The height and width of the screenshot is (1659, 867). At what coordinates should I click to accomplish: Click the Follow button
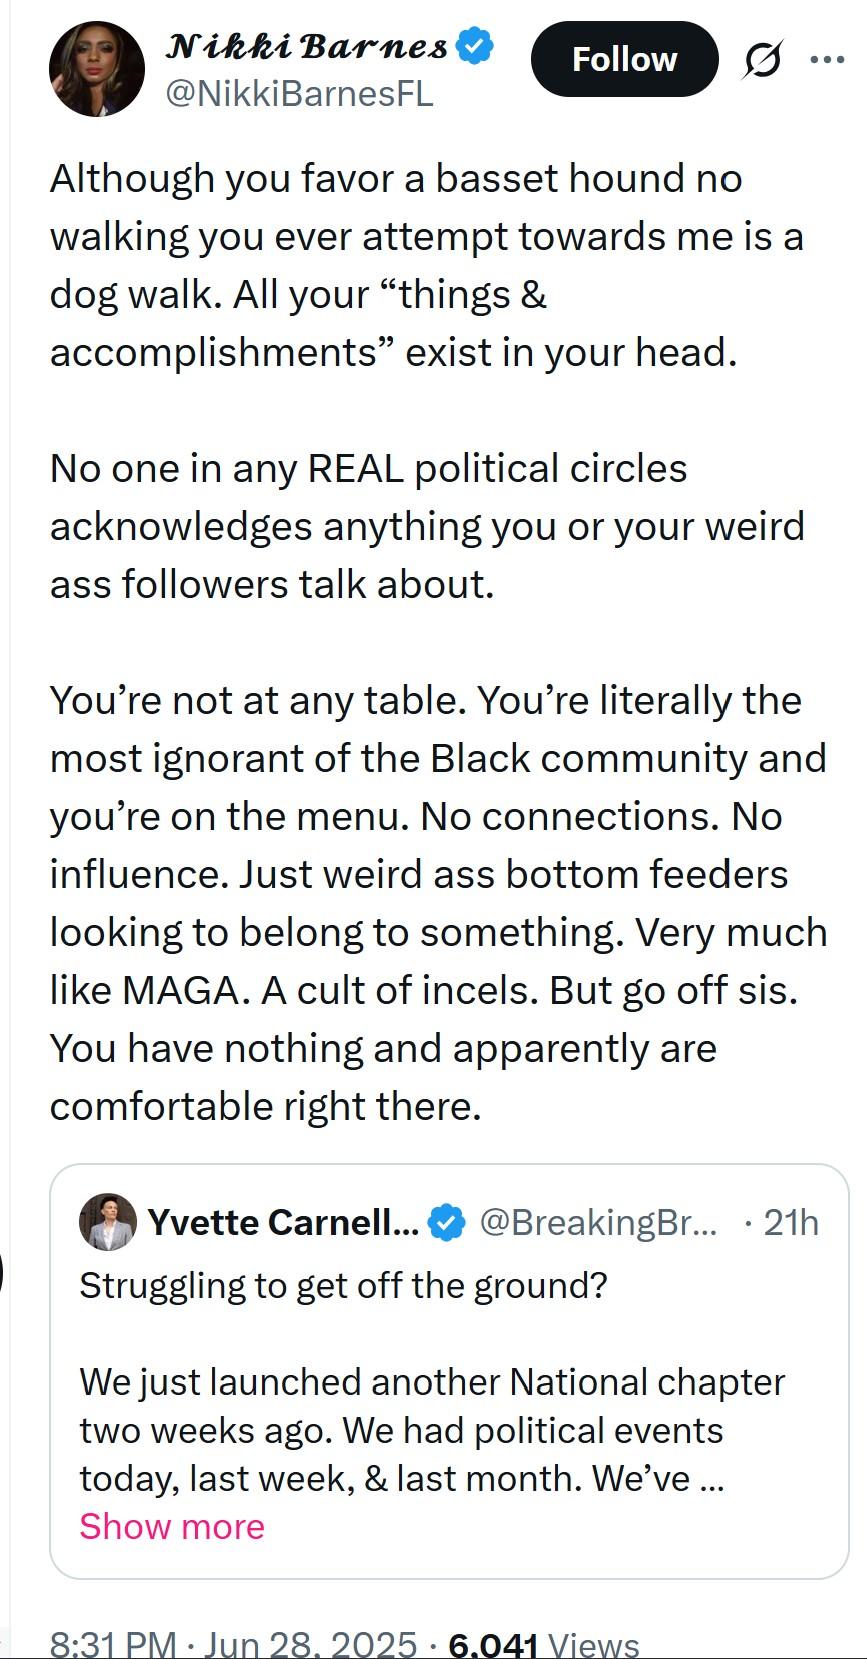pyautogui.click(x=624, y=59)
